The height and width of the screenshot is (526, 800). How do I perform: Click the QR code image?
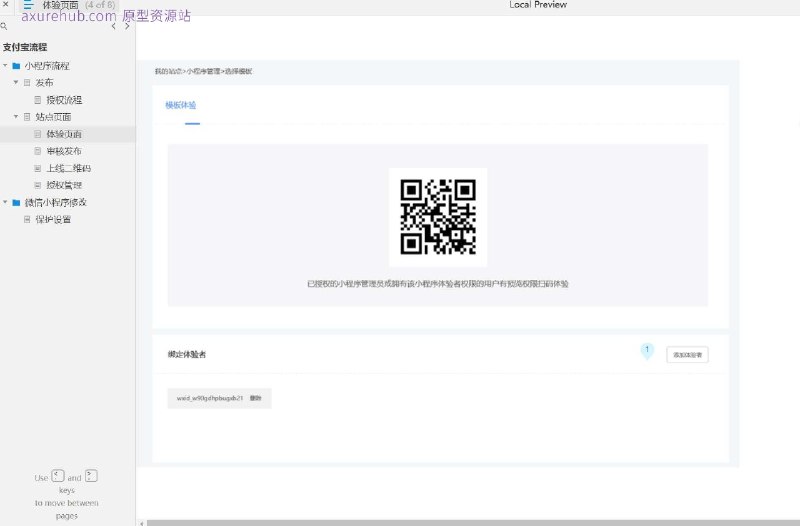[438, 217]
